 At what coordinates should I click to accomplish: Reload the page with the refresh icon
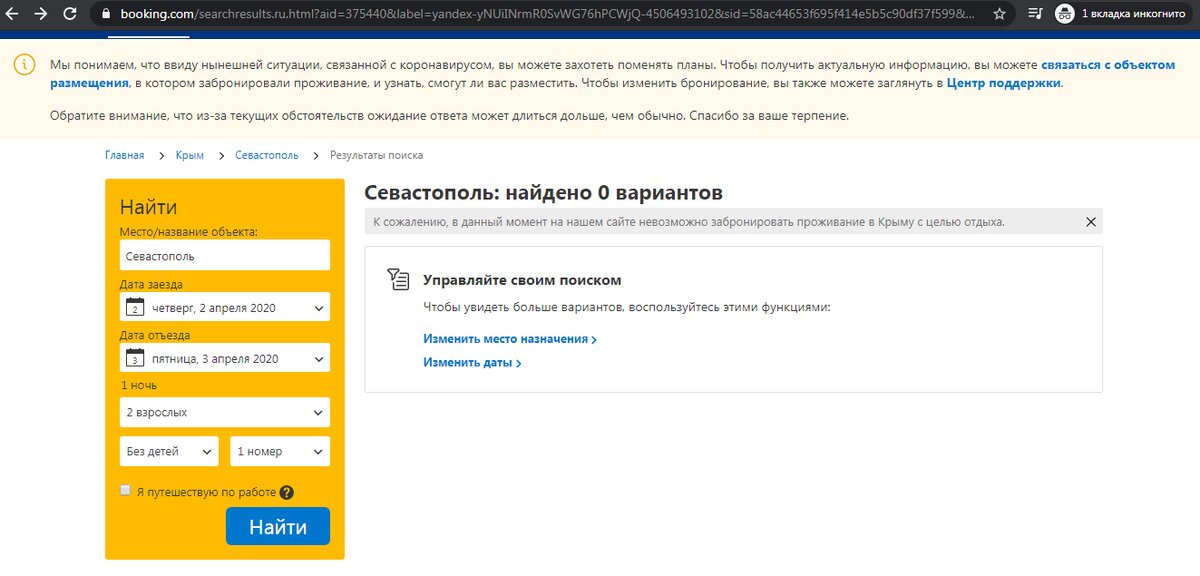click(70, 14)
